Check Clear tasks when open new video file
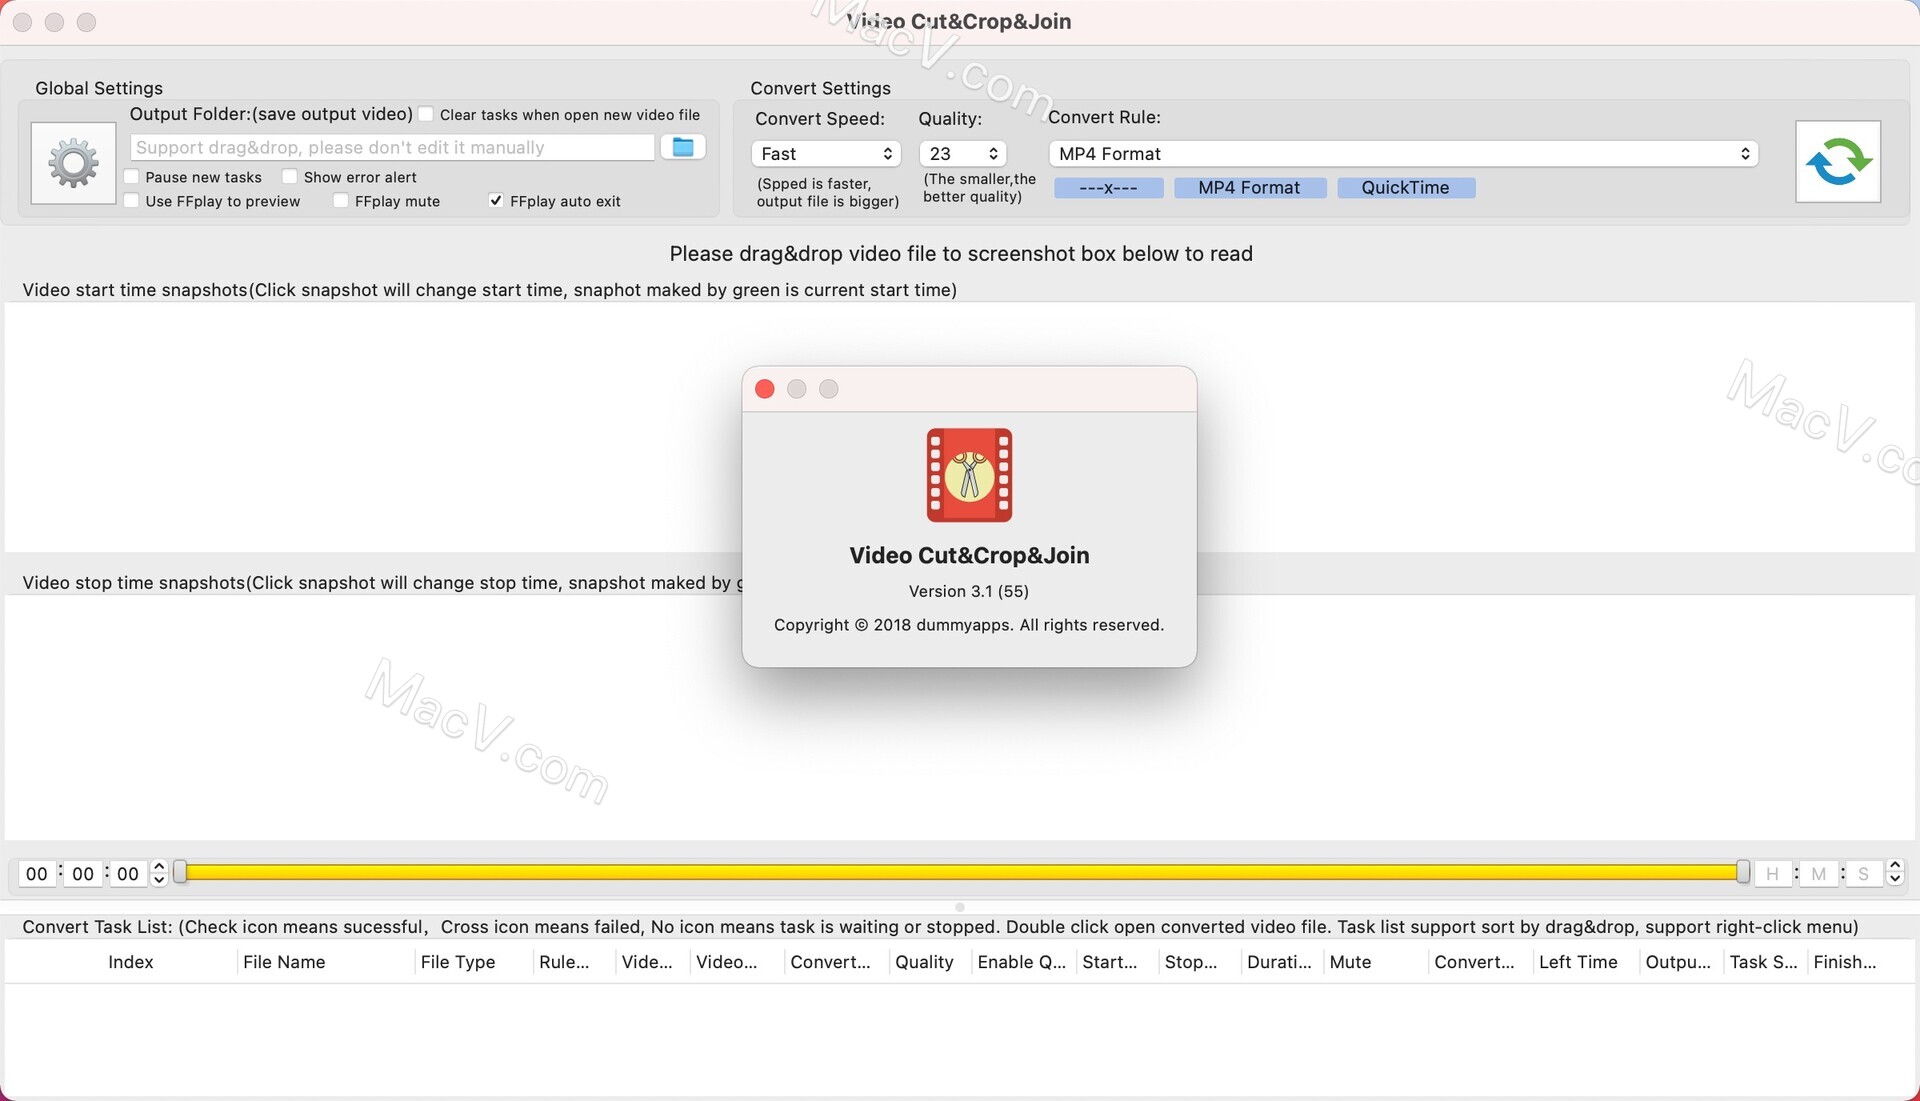The image size is (1920, 1101). 425,114
